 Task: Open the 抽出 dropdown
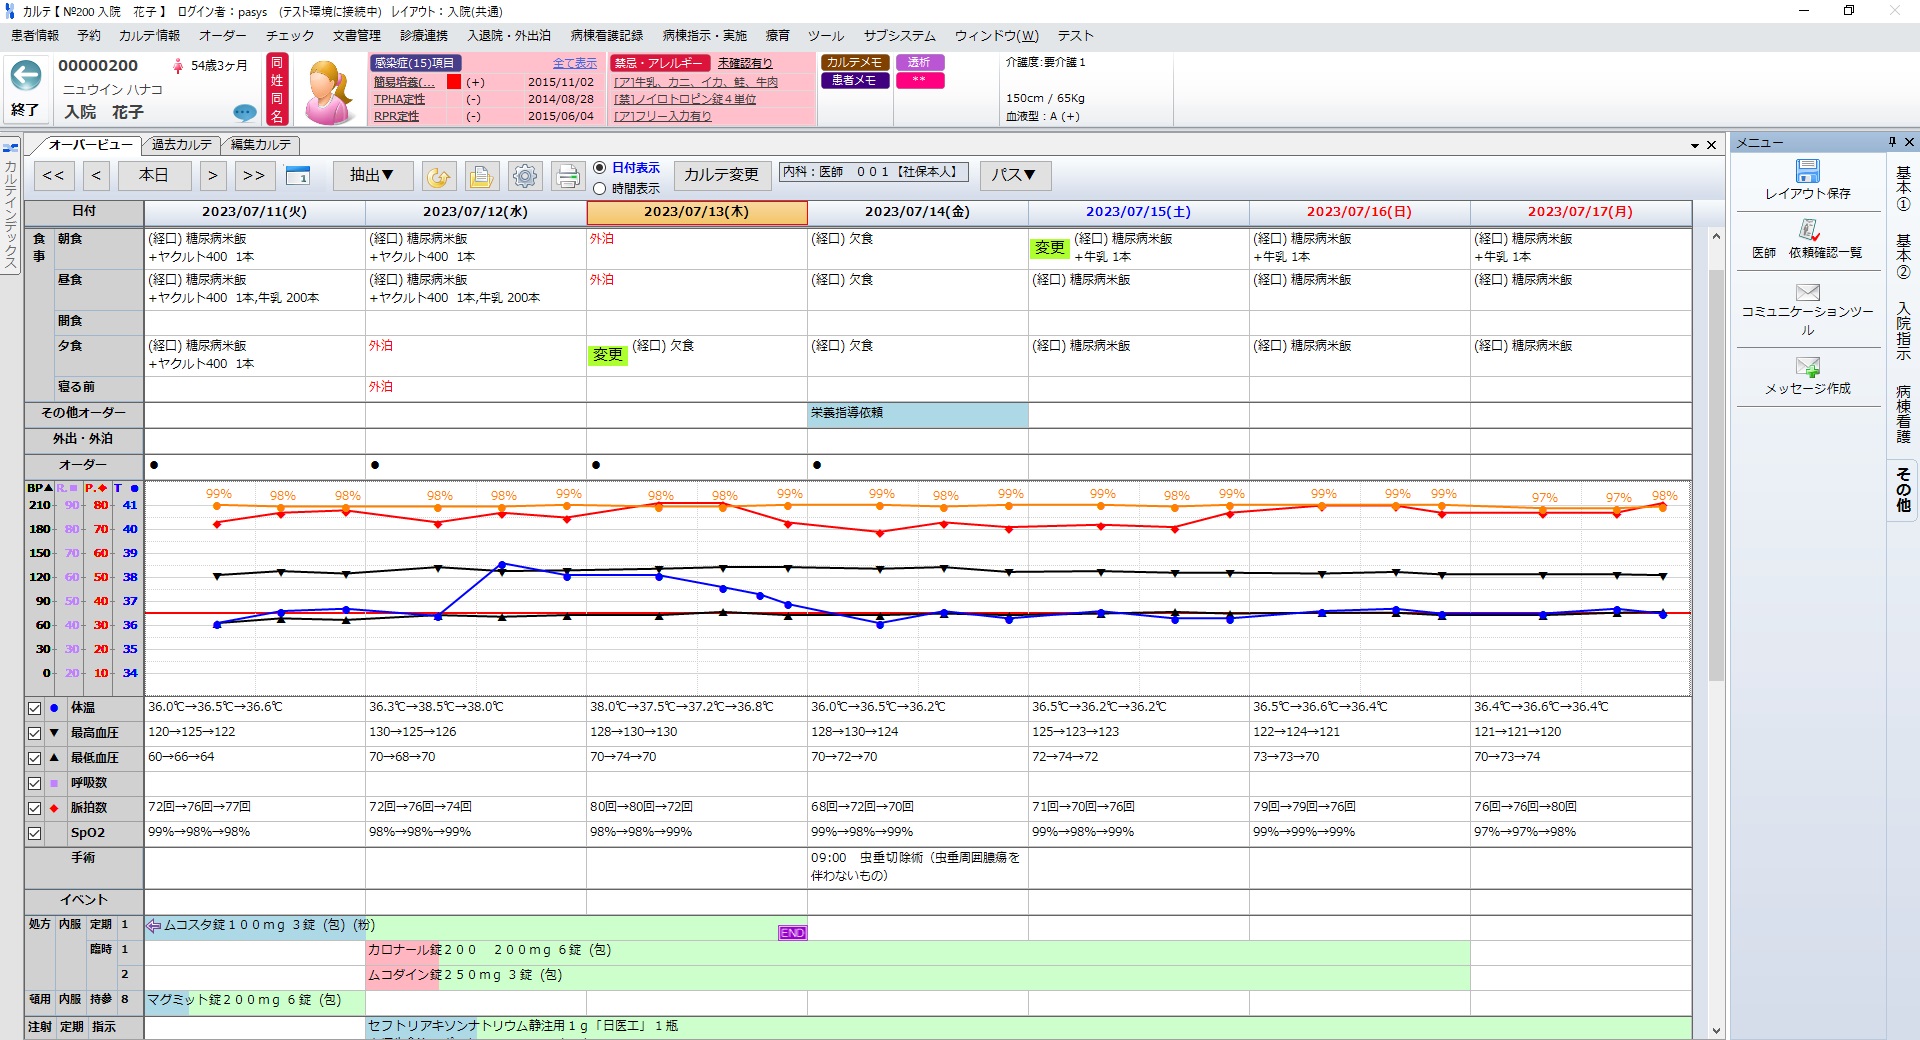(x=371, y=176)
